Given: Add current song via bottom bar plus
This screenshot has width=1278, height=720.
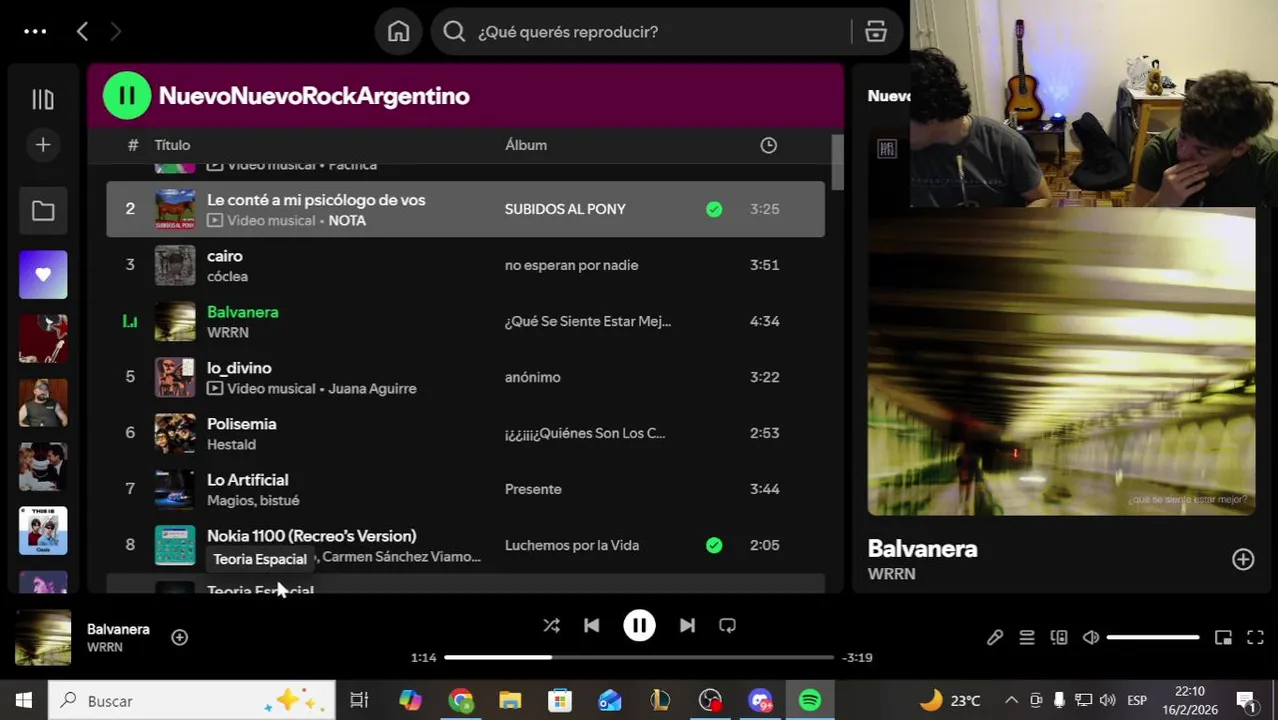Looking at the screenshot, I should click(180, 637).
